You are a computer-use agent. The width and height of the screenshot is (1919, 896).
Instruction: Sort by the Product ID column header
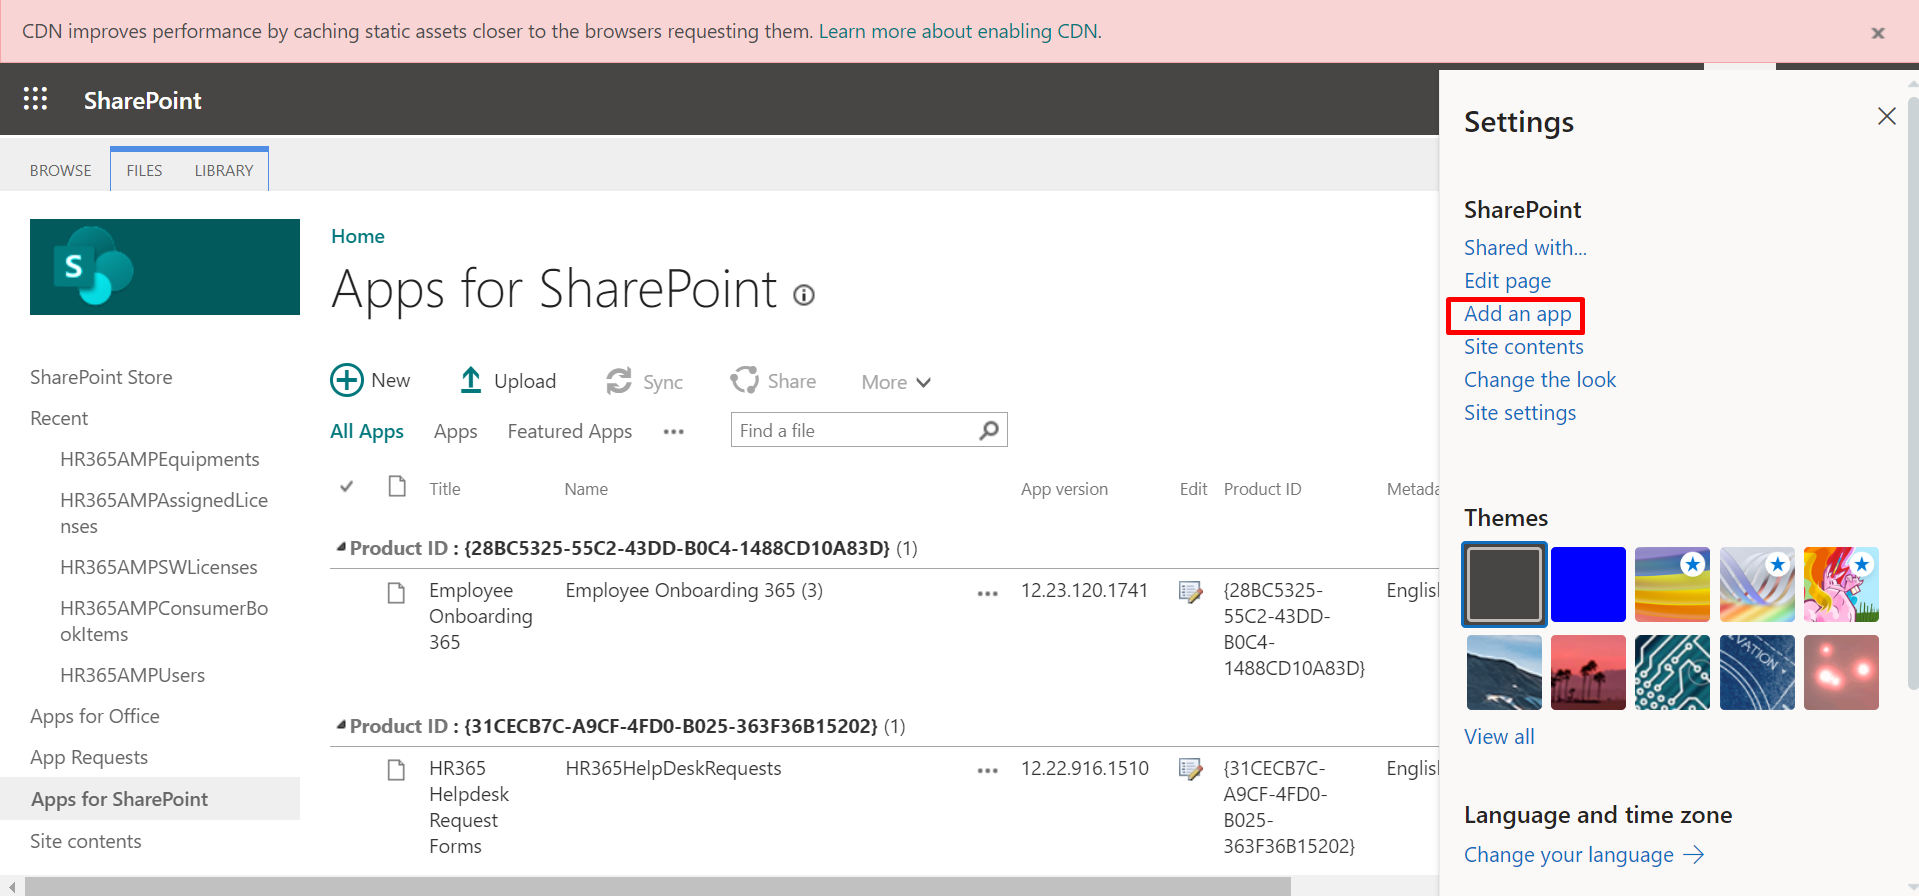[x=1262, y=489]
